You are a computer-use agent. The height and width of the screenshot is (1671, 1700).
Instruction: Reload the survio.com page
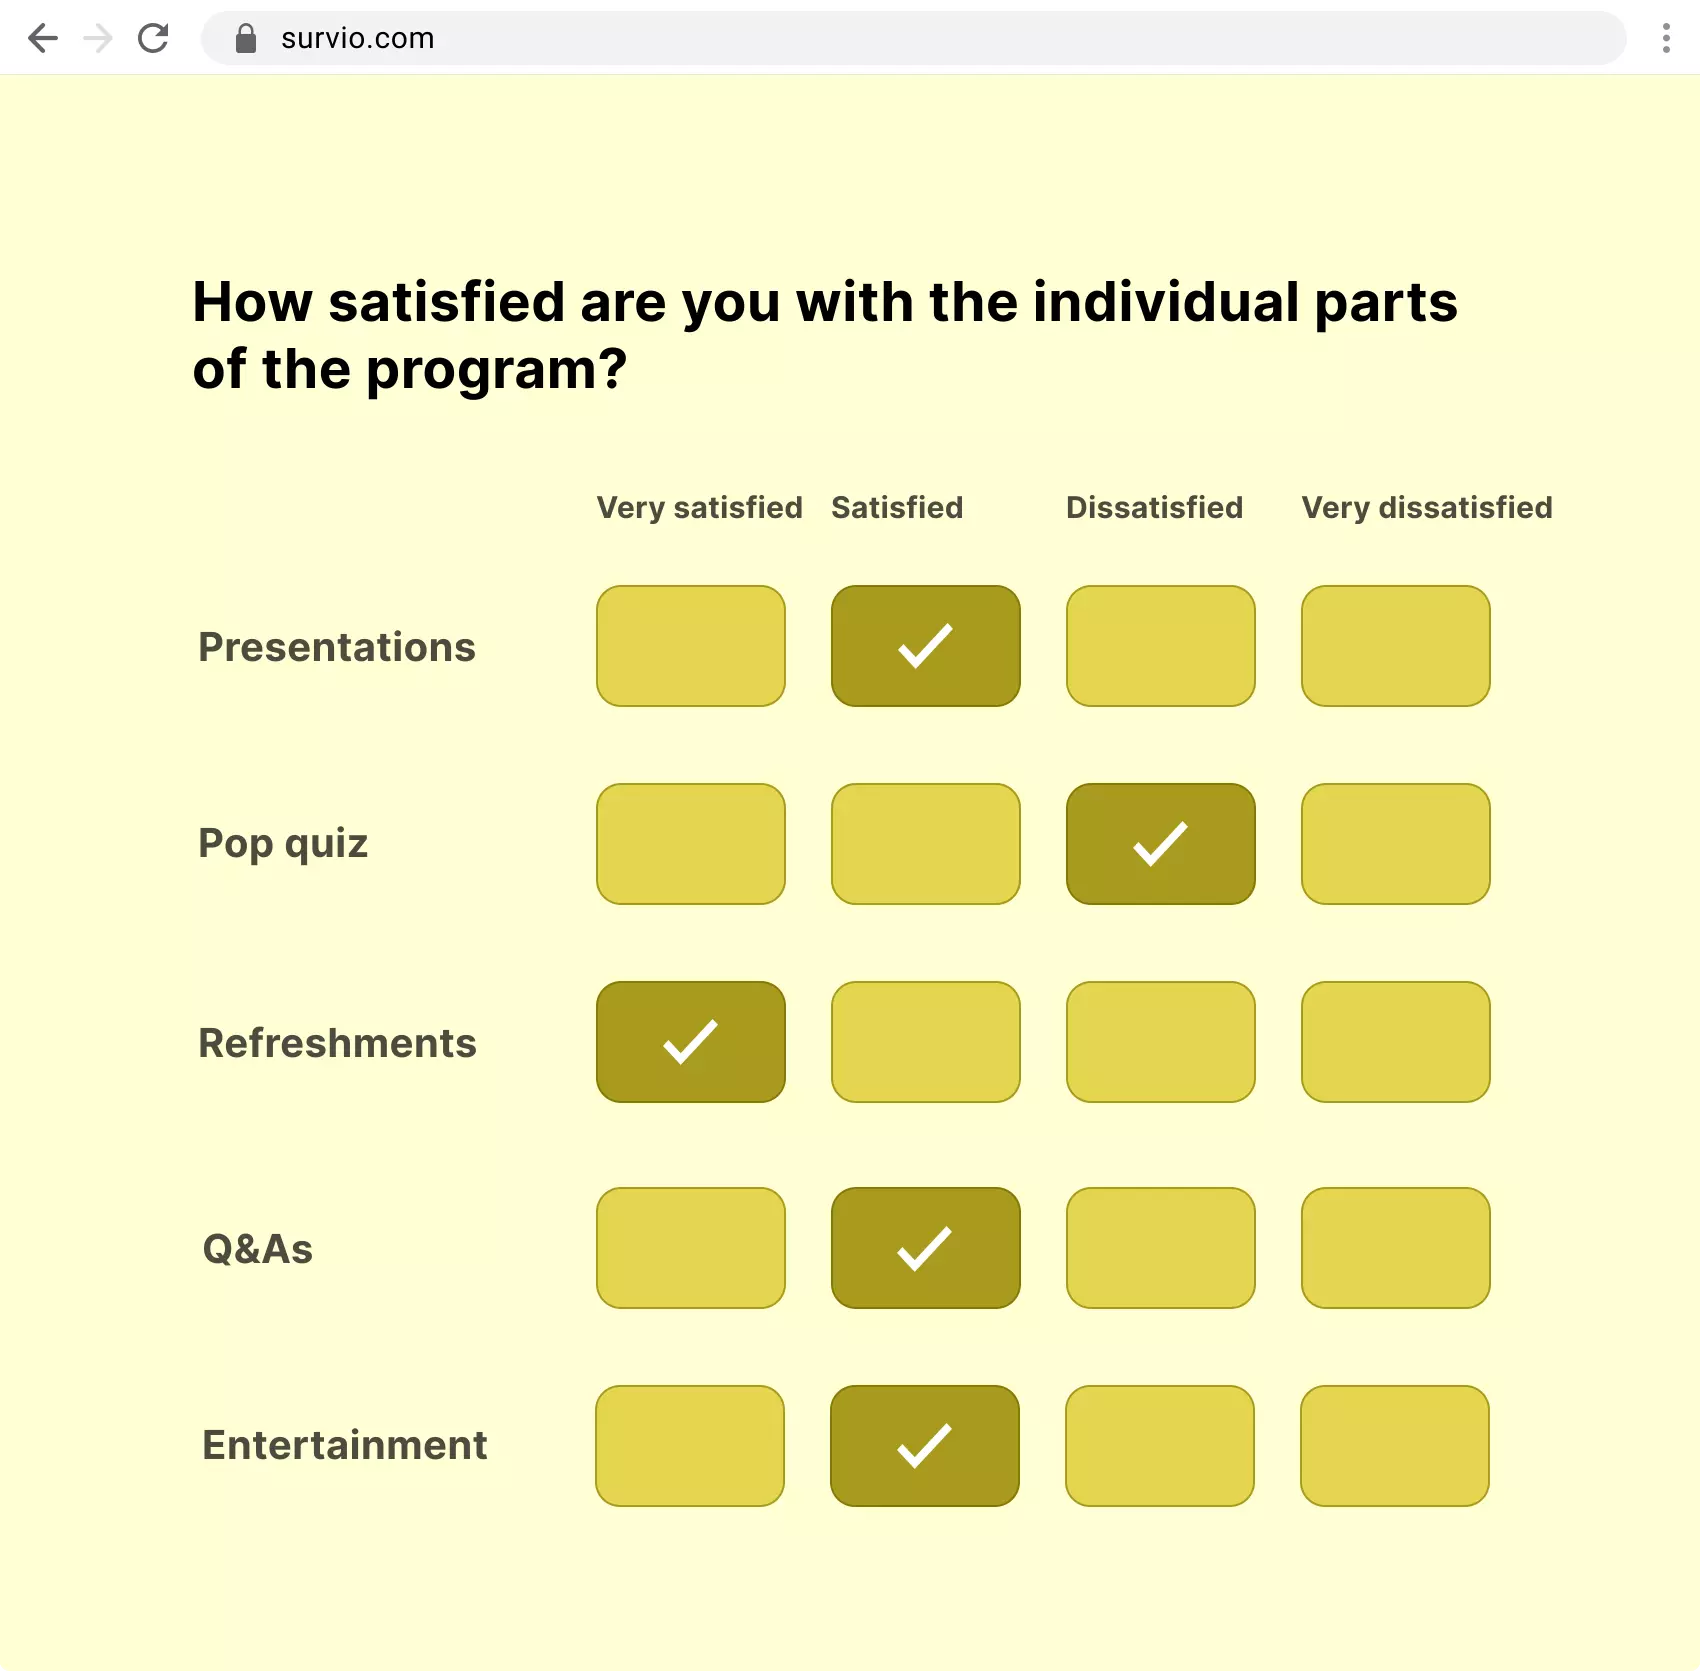[x=154, y=38]
